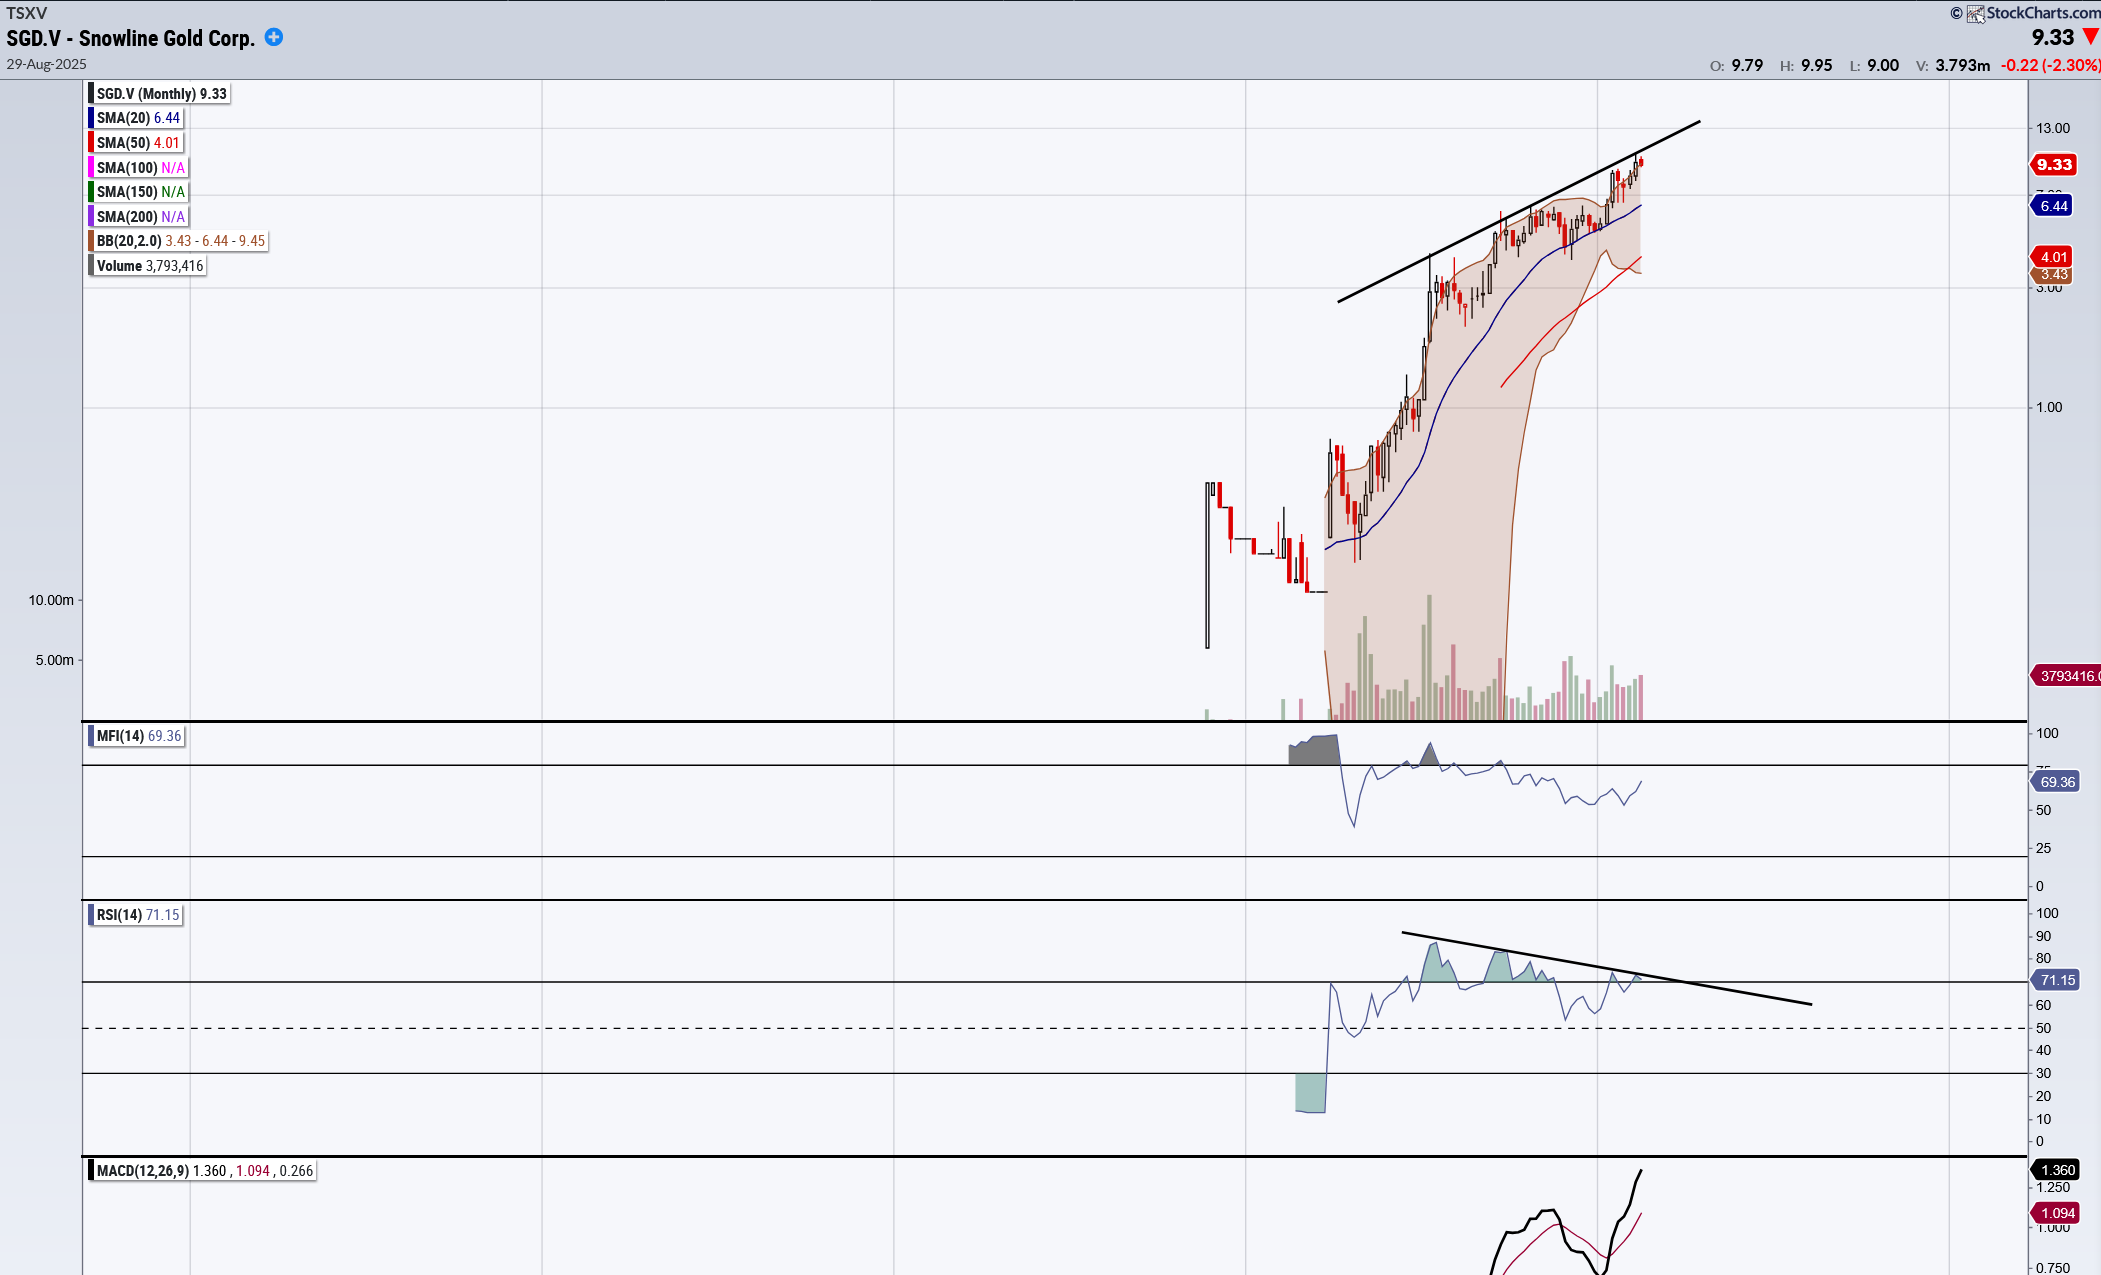Click the black 1.360 MACD axis tag
The image size is (2101, 1275).
[2056, 1170]
